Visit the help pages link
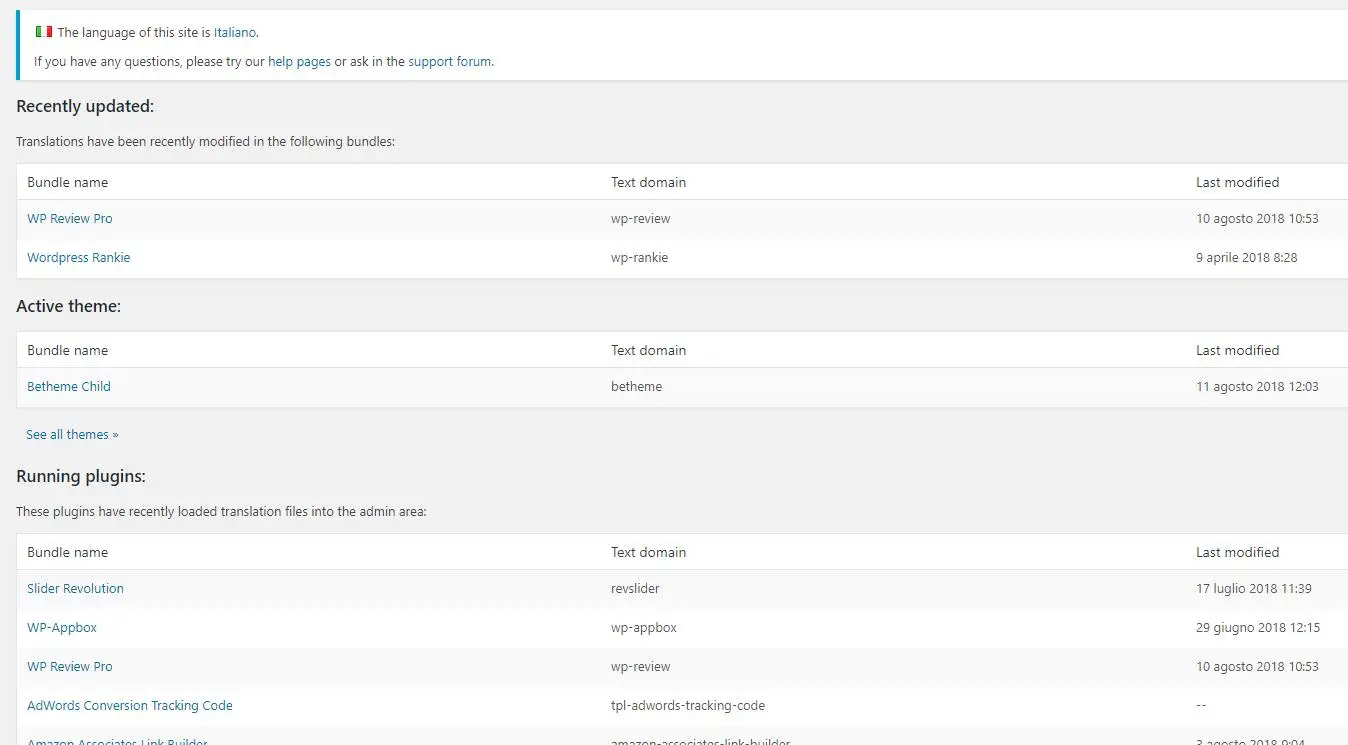Screen dimensions: 1348x745 click(x=299, y=62)
